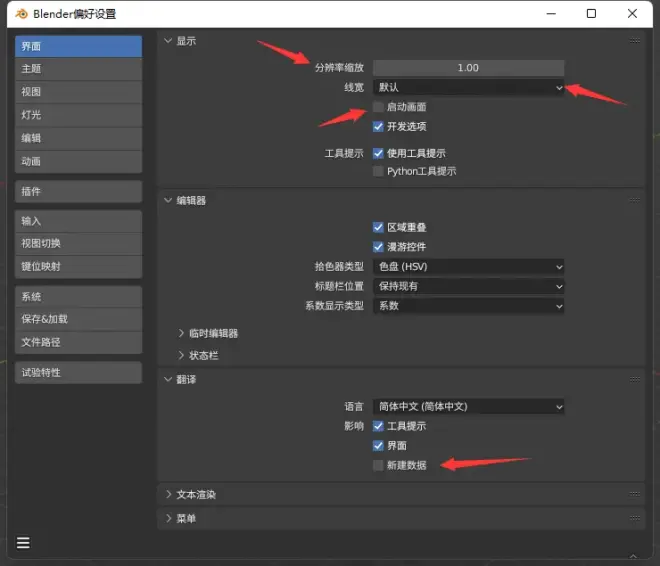Open the 灯光 preferences tab
The width and height of the screenshot is (660, 566).
(x=78, y=115)
